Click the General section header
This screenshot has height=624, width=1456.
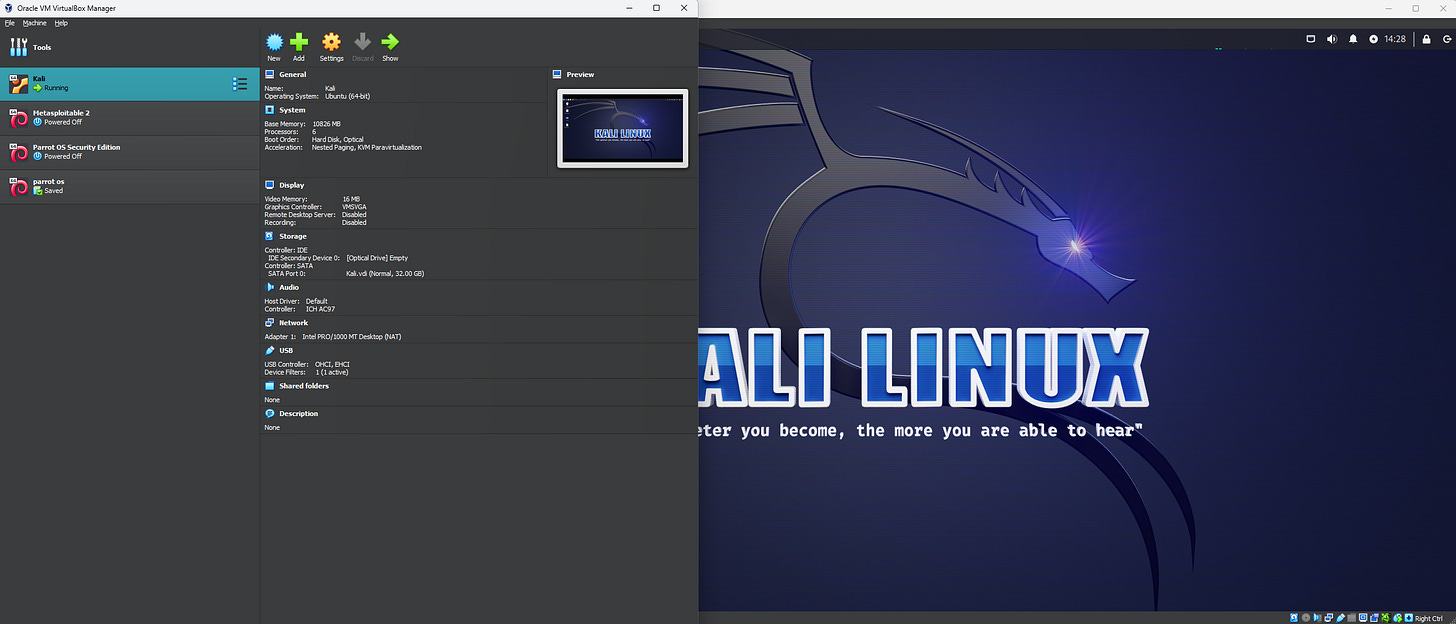(293, 74)
